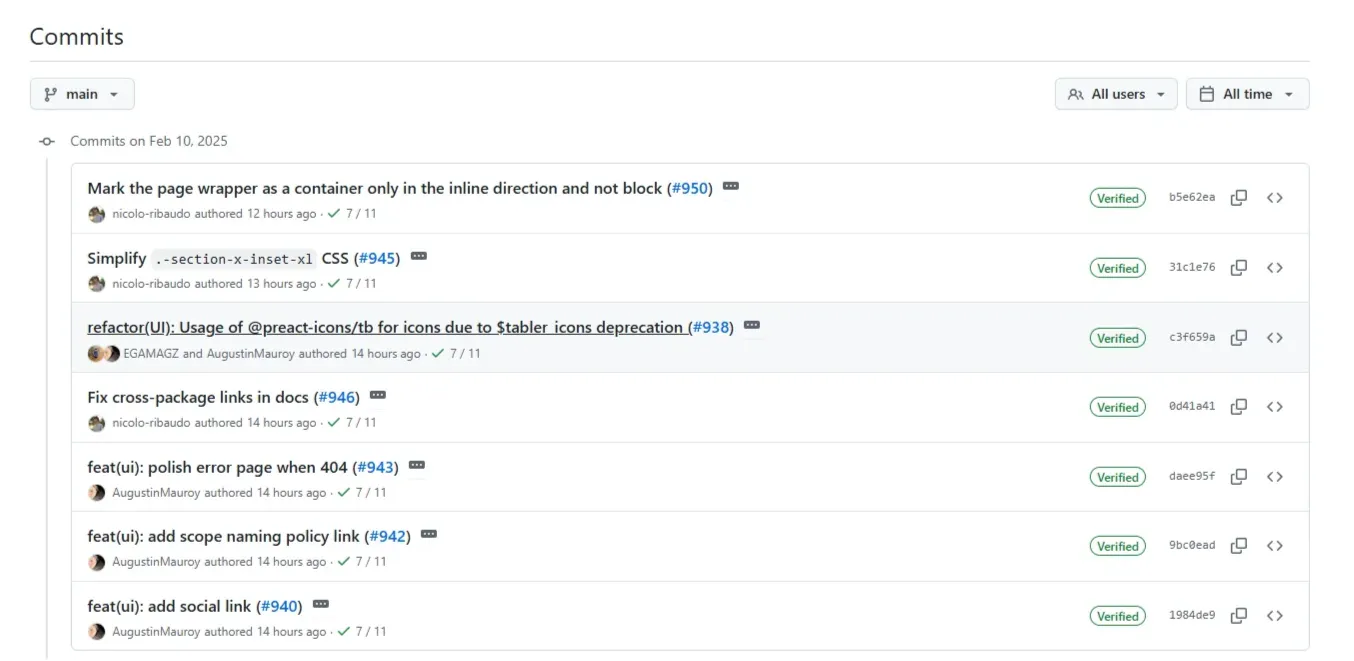This screenshot has width=1354, height=661.
Task: Browse repository at commit 0d41a41
Action: pyautogui.click(x=1274, y=407)
